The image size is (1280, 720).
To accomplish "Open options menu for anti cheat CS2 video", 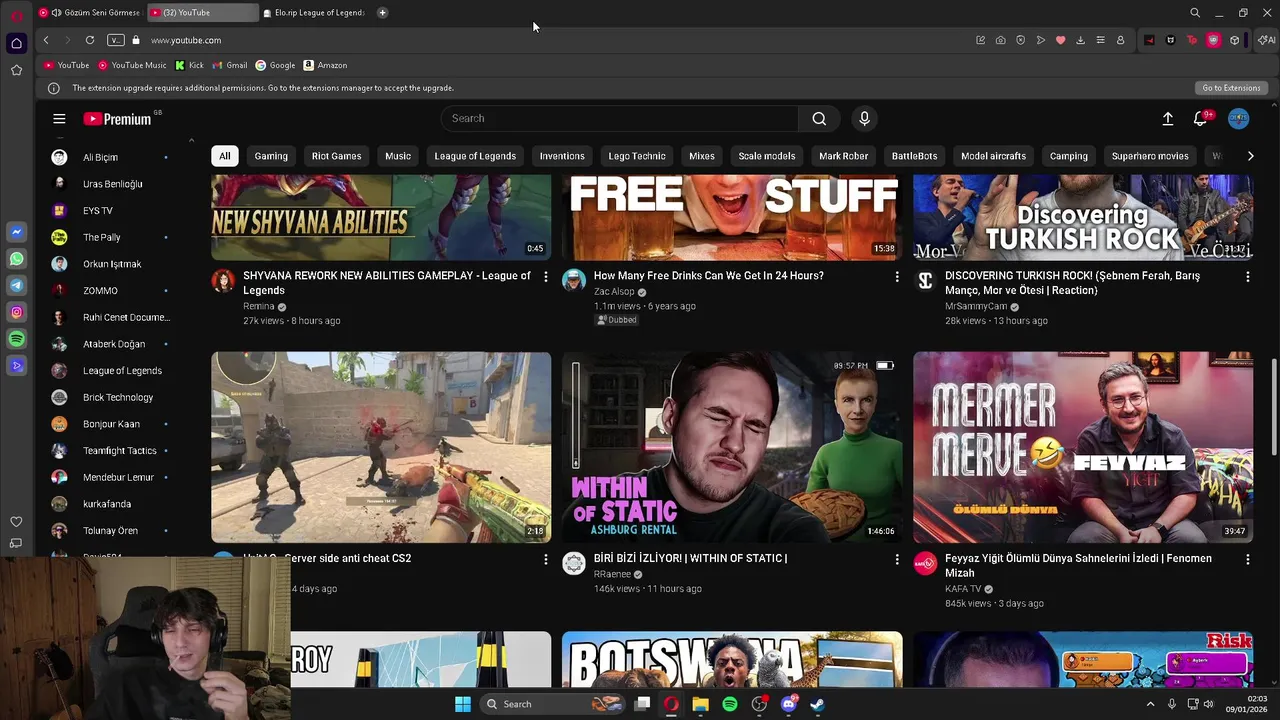I will [x=545, y=559].
